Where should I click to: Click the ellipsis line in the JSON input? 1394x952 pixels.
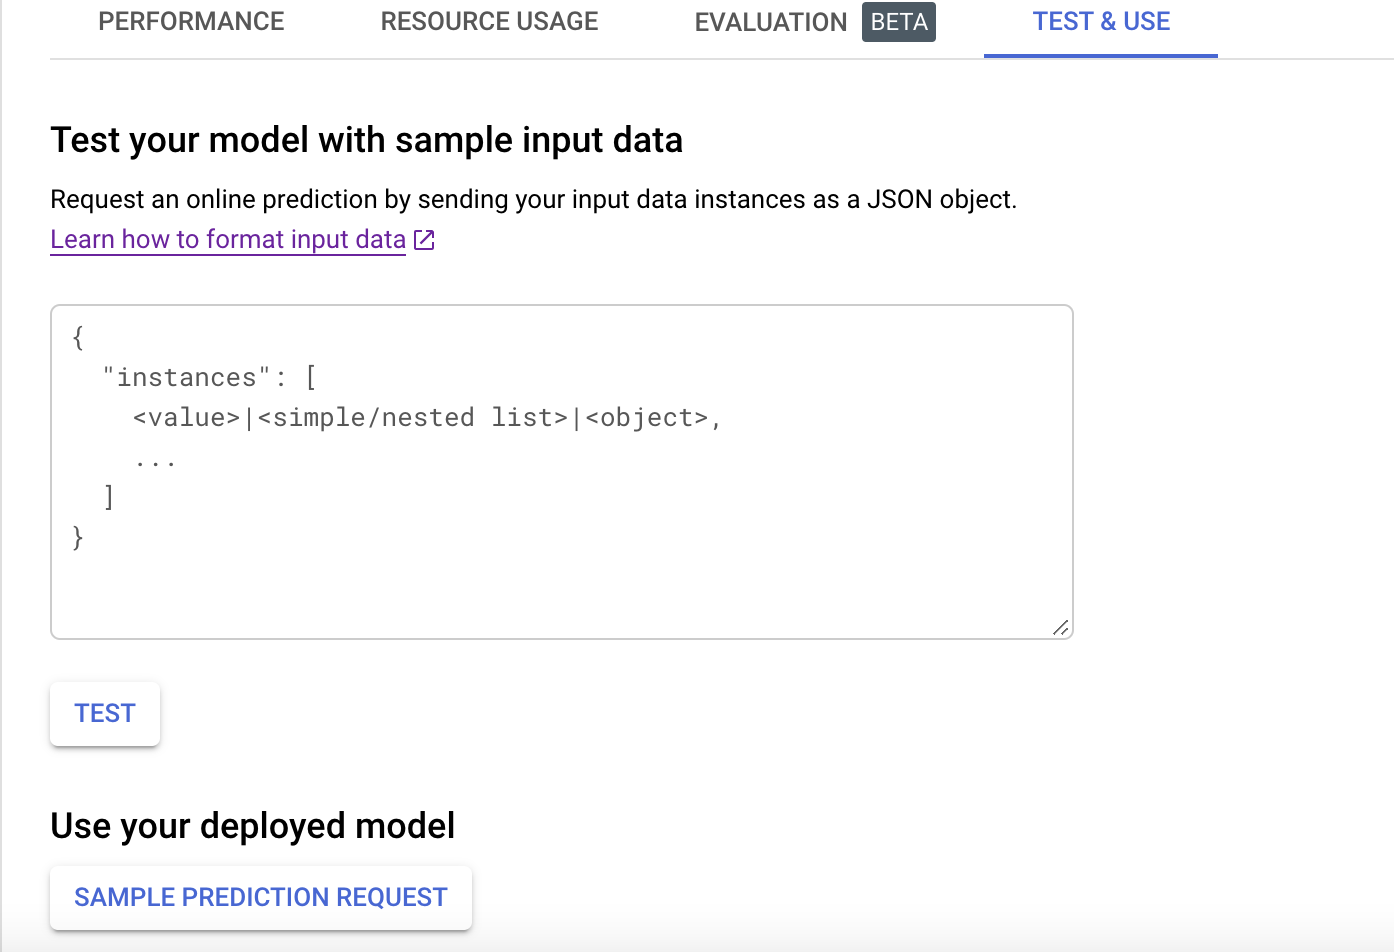coord(156,460)
